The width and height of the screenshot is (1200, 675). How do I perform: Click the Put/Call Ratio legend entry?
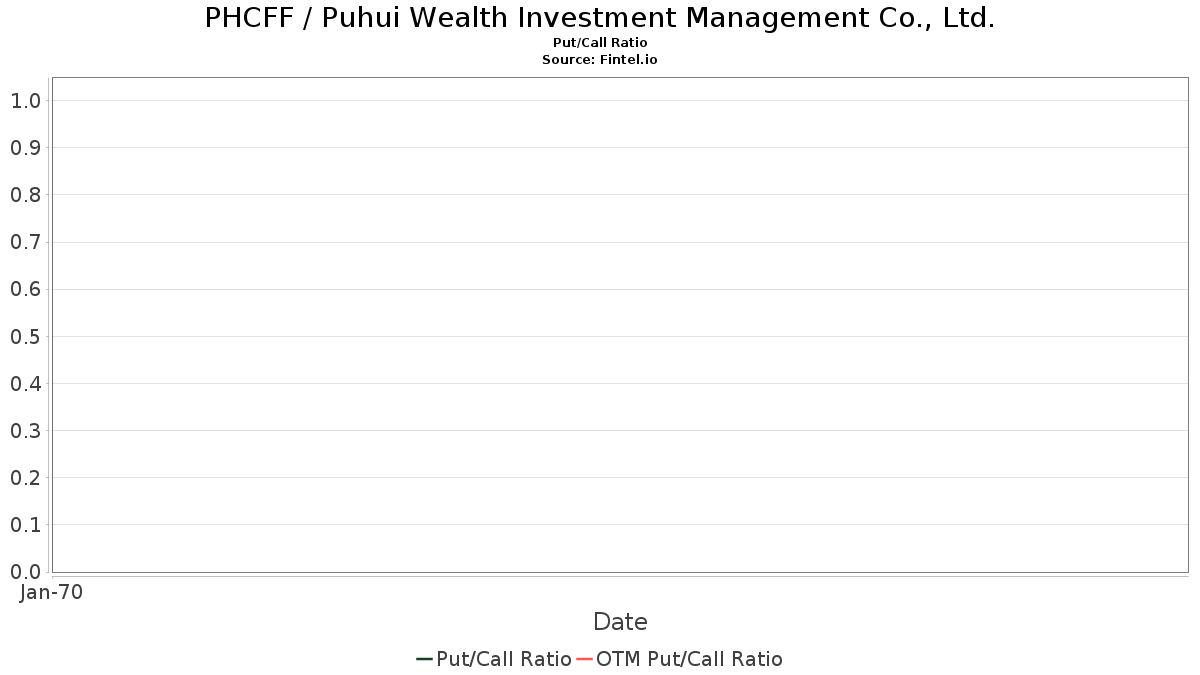(x=494, y=659)
